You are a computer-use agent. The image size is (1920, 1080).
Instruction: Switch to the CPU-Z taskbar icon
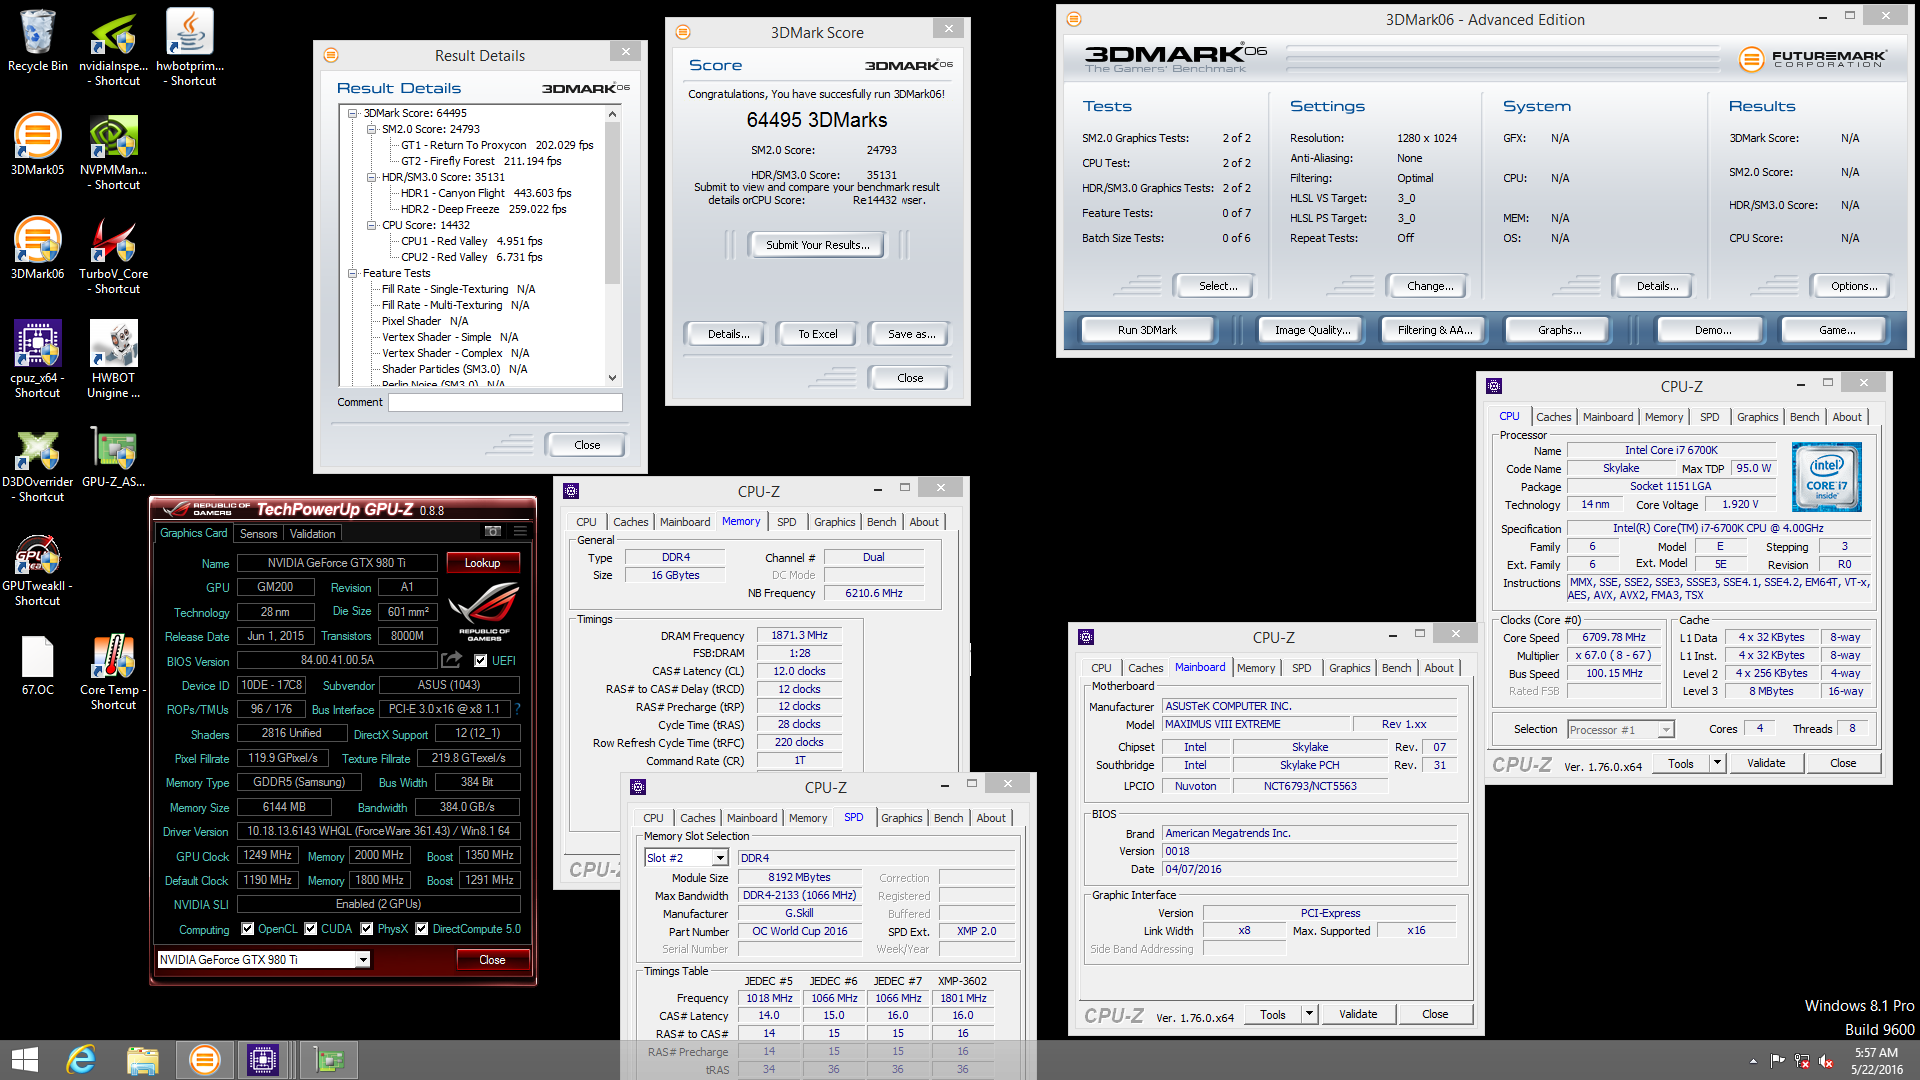click(x=263, y=1060)
